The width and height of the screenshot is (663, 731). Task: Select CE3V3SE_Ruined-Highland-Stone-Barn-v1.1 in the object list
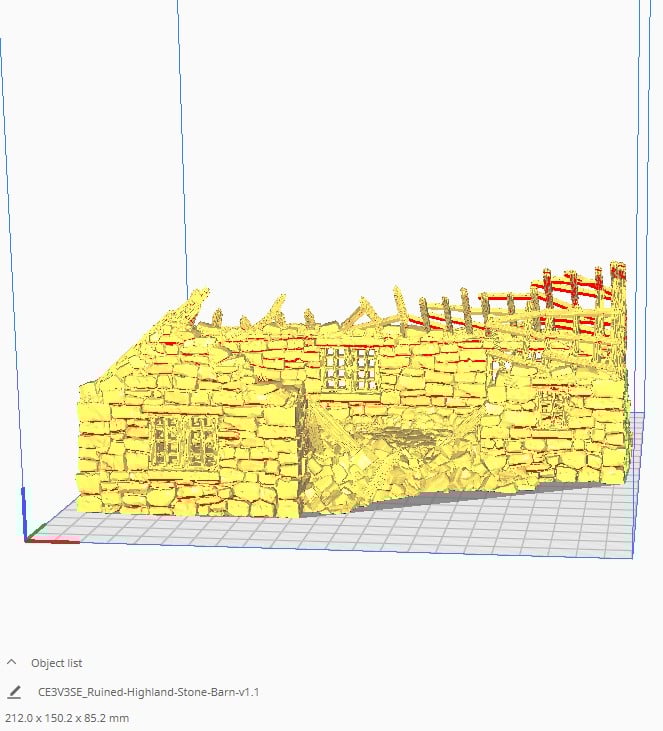pos(148,692)
